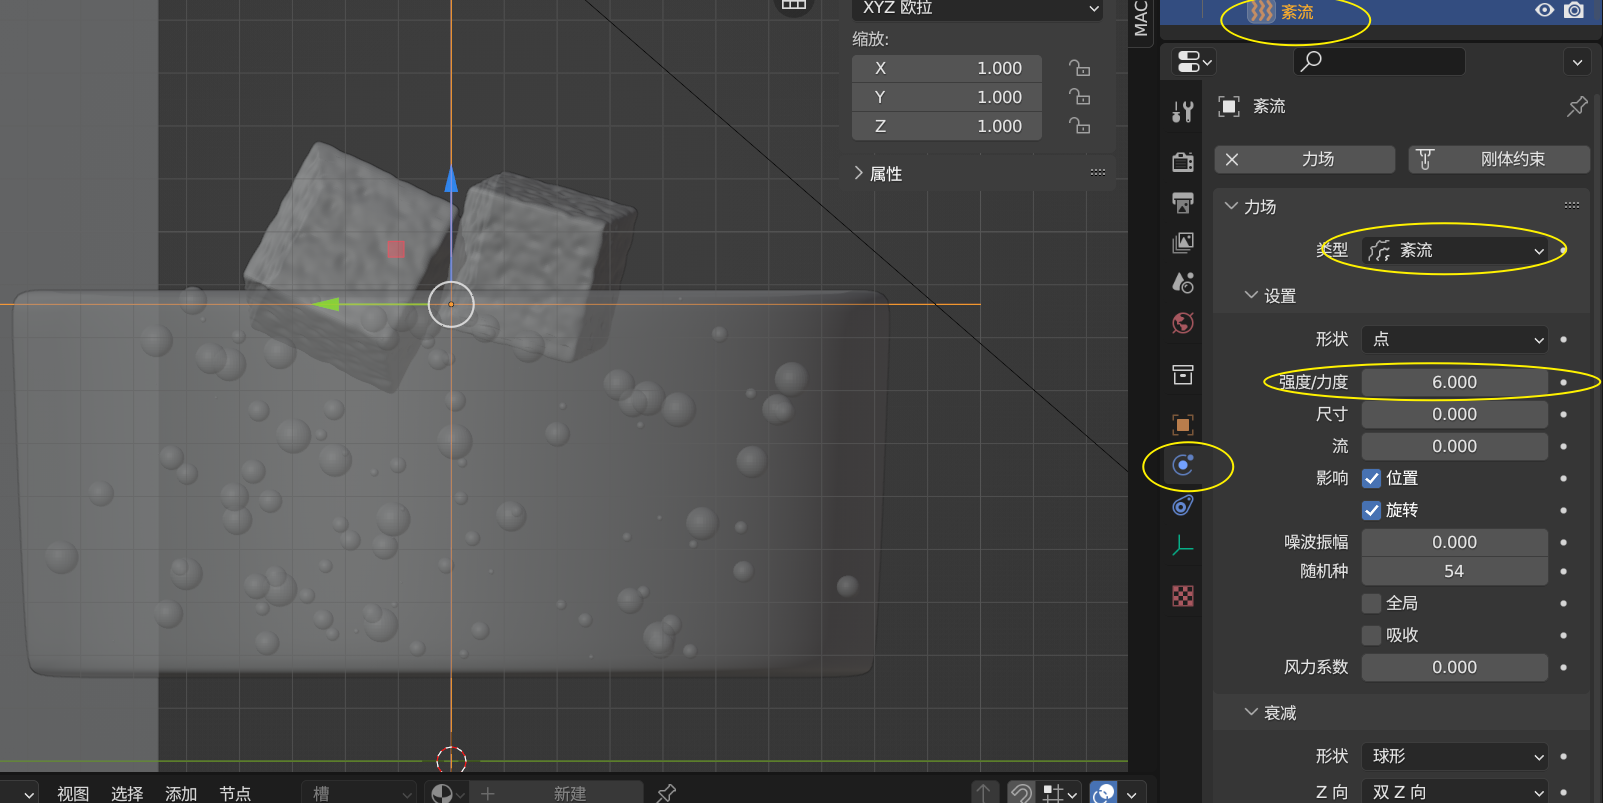Enable the 吸收 checkbox
This screenshot has height=803, width=1603.
point(1372,635)
